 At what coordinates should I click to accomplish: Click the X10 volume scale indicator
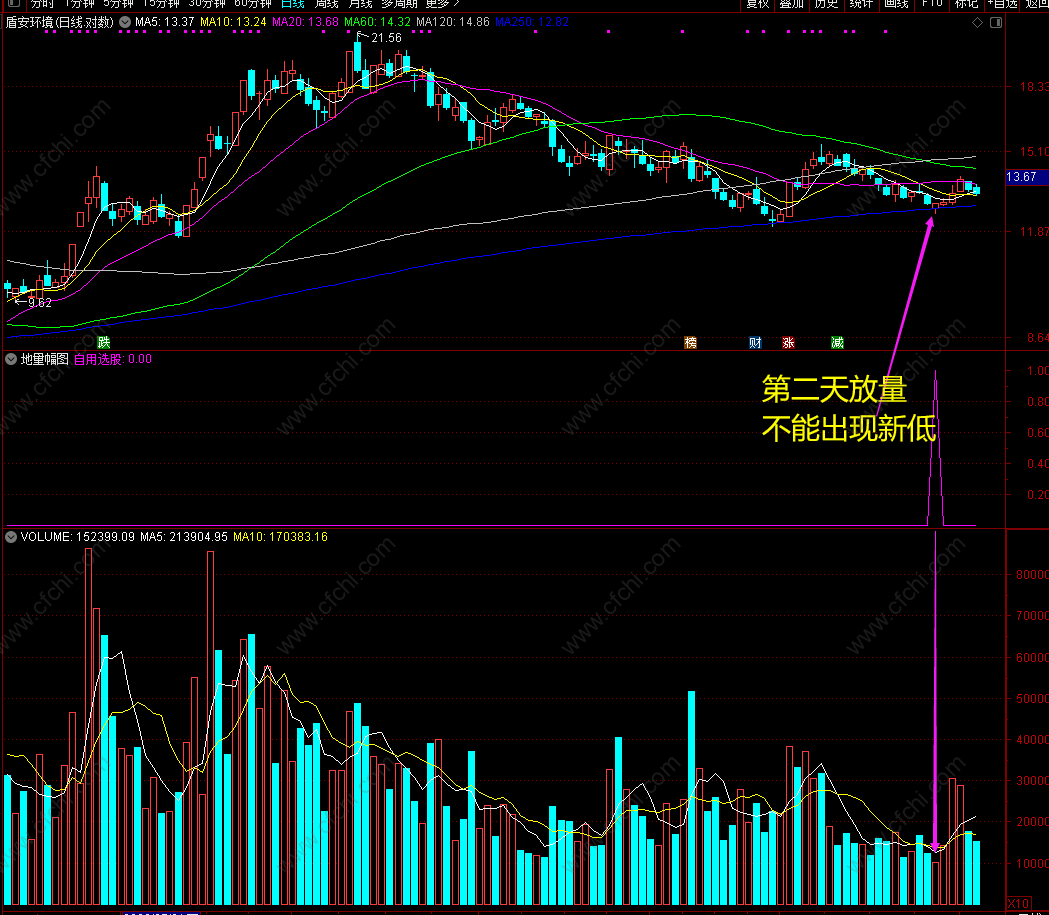tap(1018, 904)
